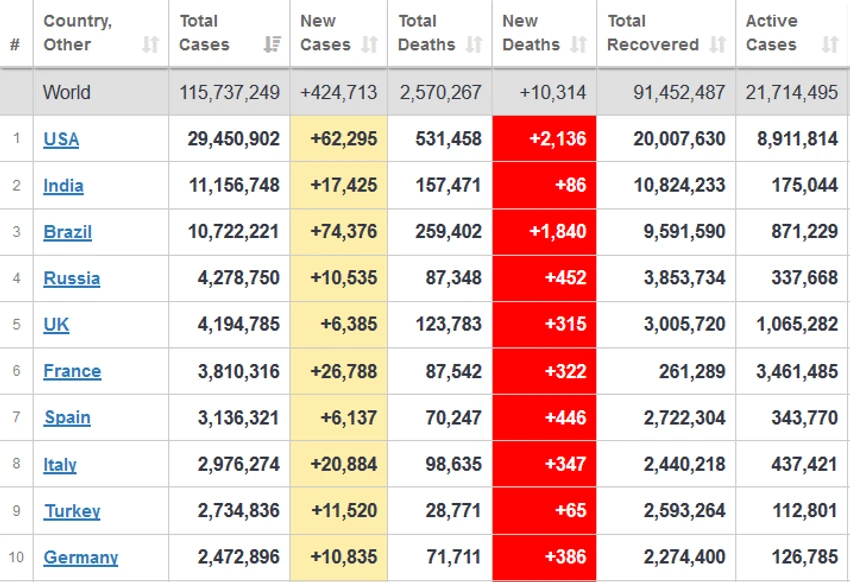Click the UK link
Screen dimensions: 850x582
(x=56, y=325)
